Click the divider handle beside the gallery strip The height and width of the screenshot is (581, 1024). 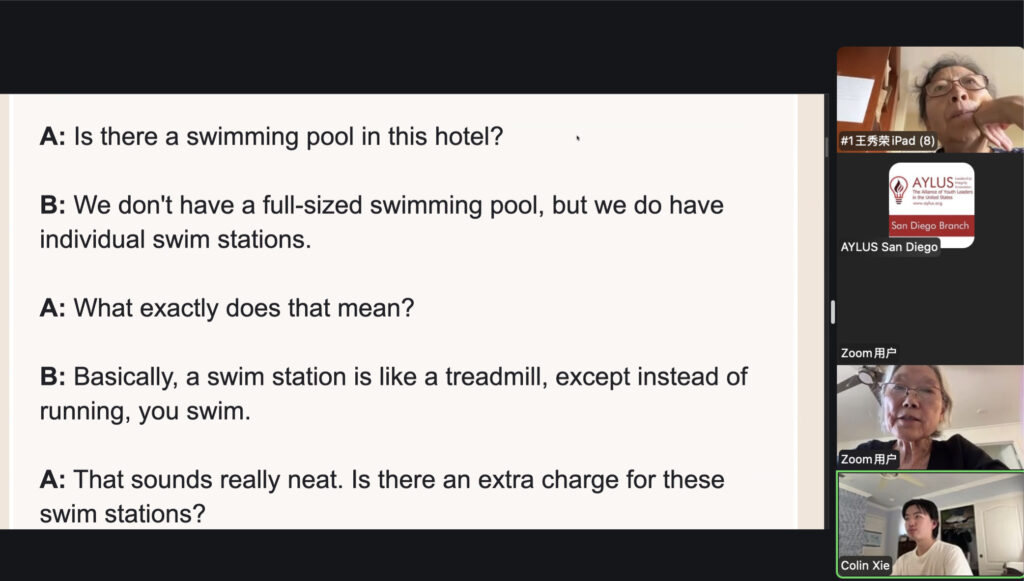click(x=832, y=312)
